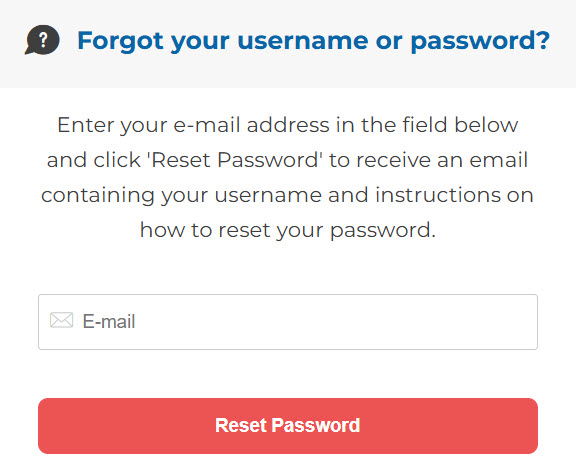Click the empty right side of the email field
The height and width of the screenshot is (465, 576).
[404, 322]
